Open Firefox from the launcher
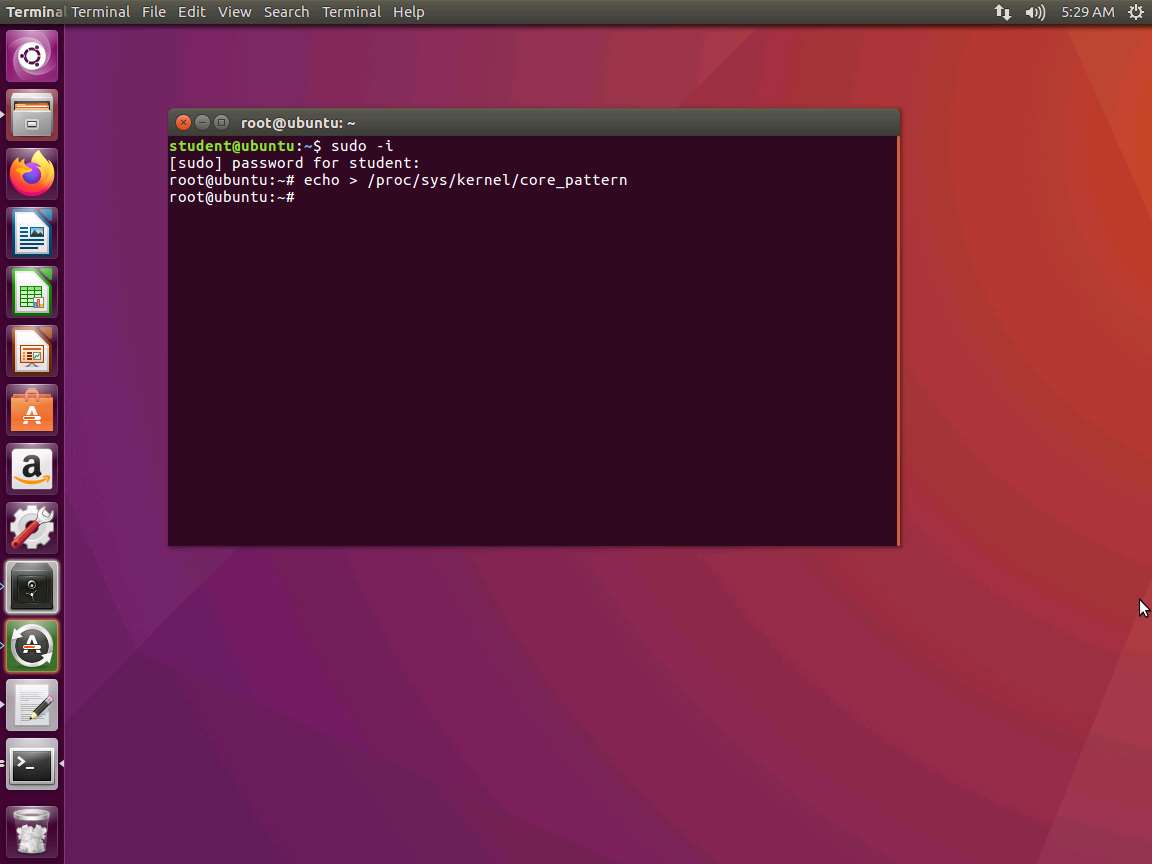 (x=32, y=174)
